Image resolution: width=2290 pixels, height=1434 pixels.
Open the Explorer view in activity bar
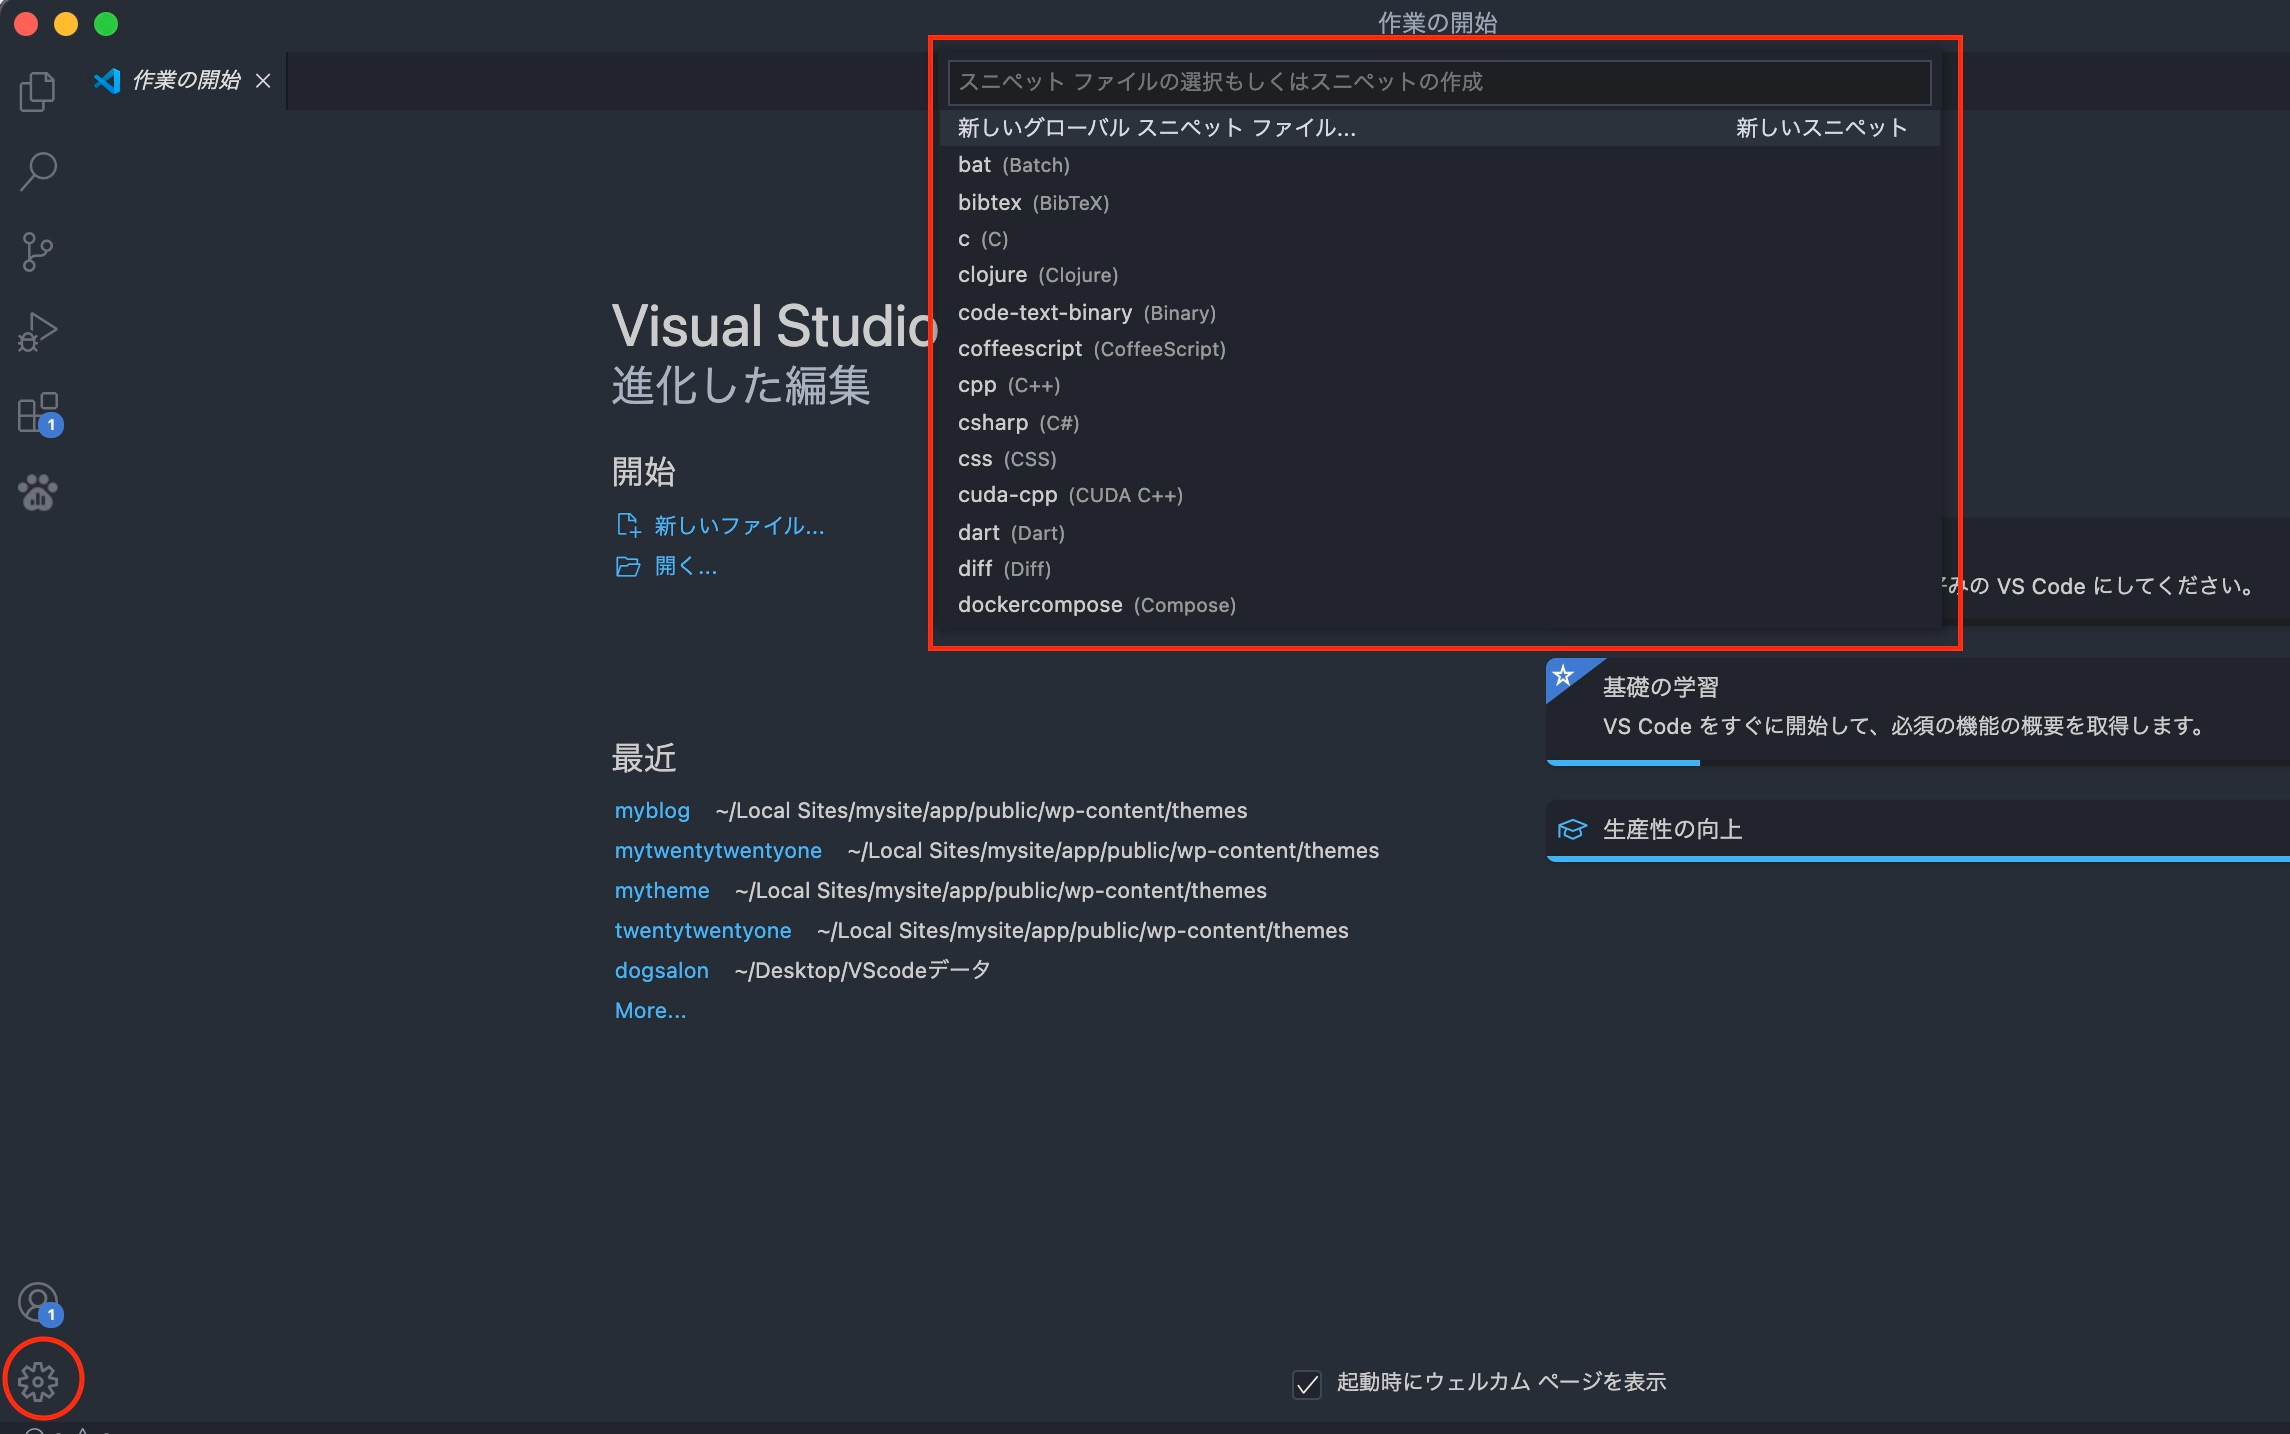(38, 91)
